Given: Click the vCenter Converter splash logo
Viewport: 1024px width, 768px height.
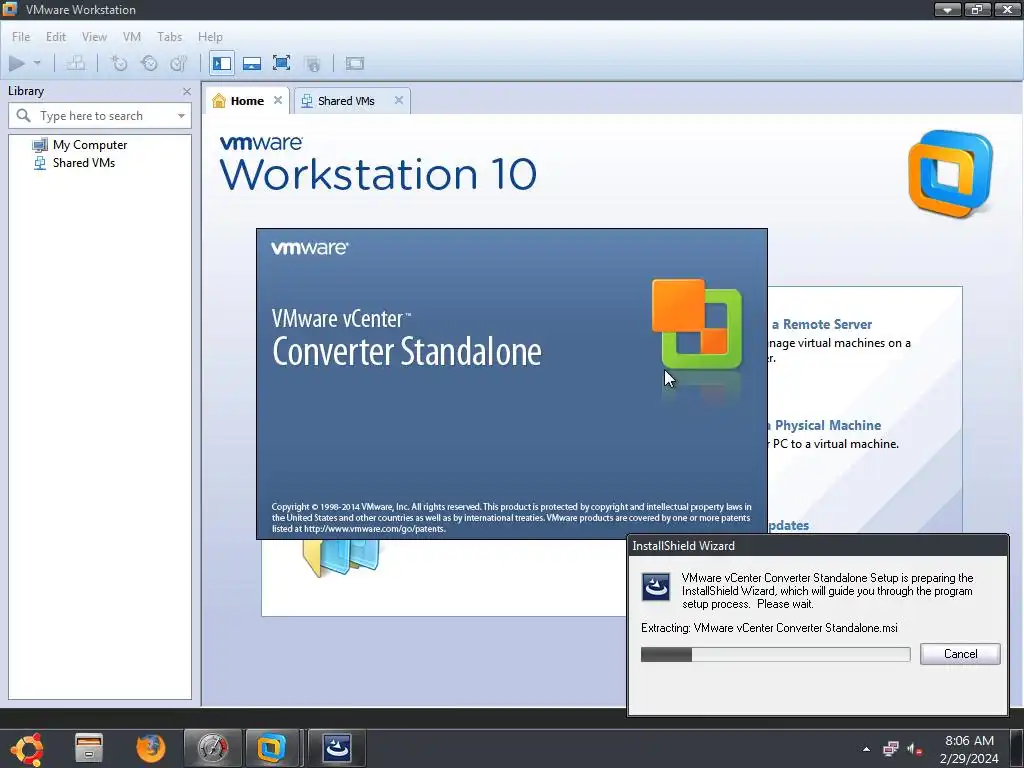Looking at the screenshot, I should pos(697,325).
